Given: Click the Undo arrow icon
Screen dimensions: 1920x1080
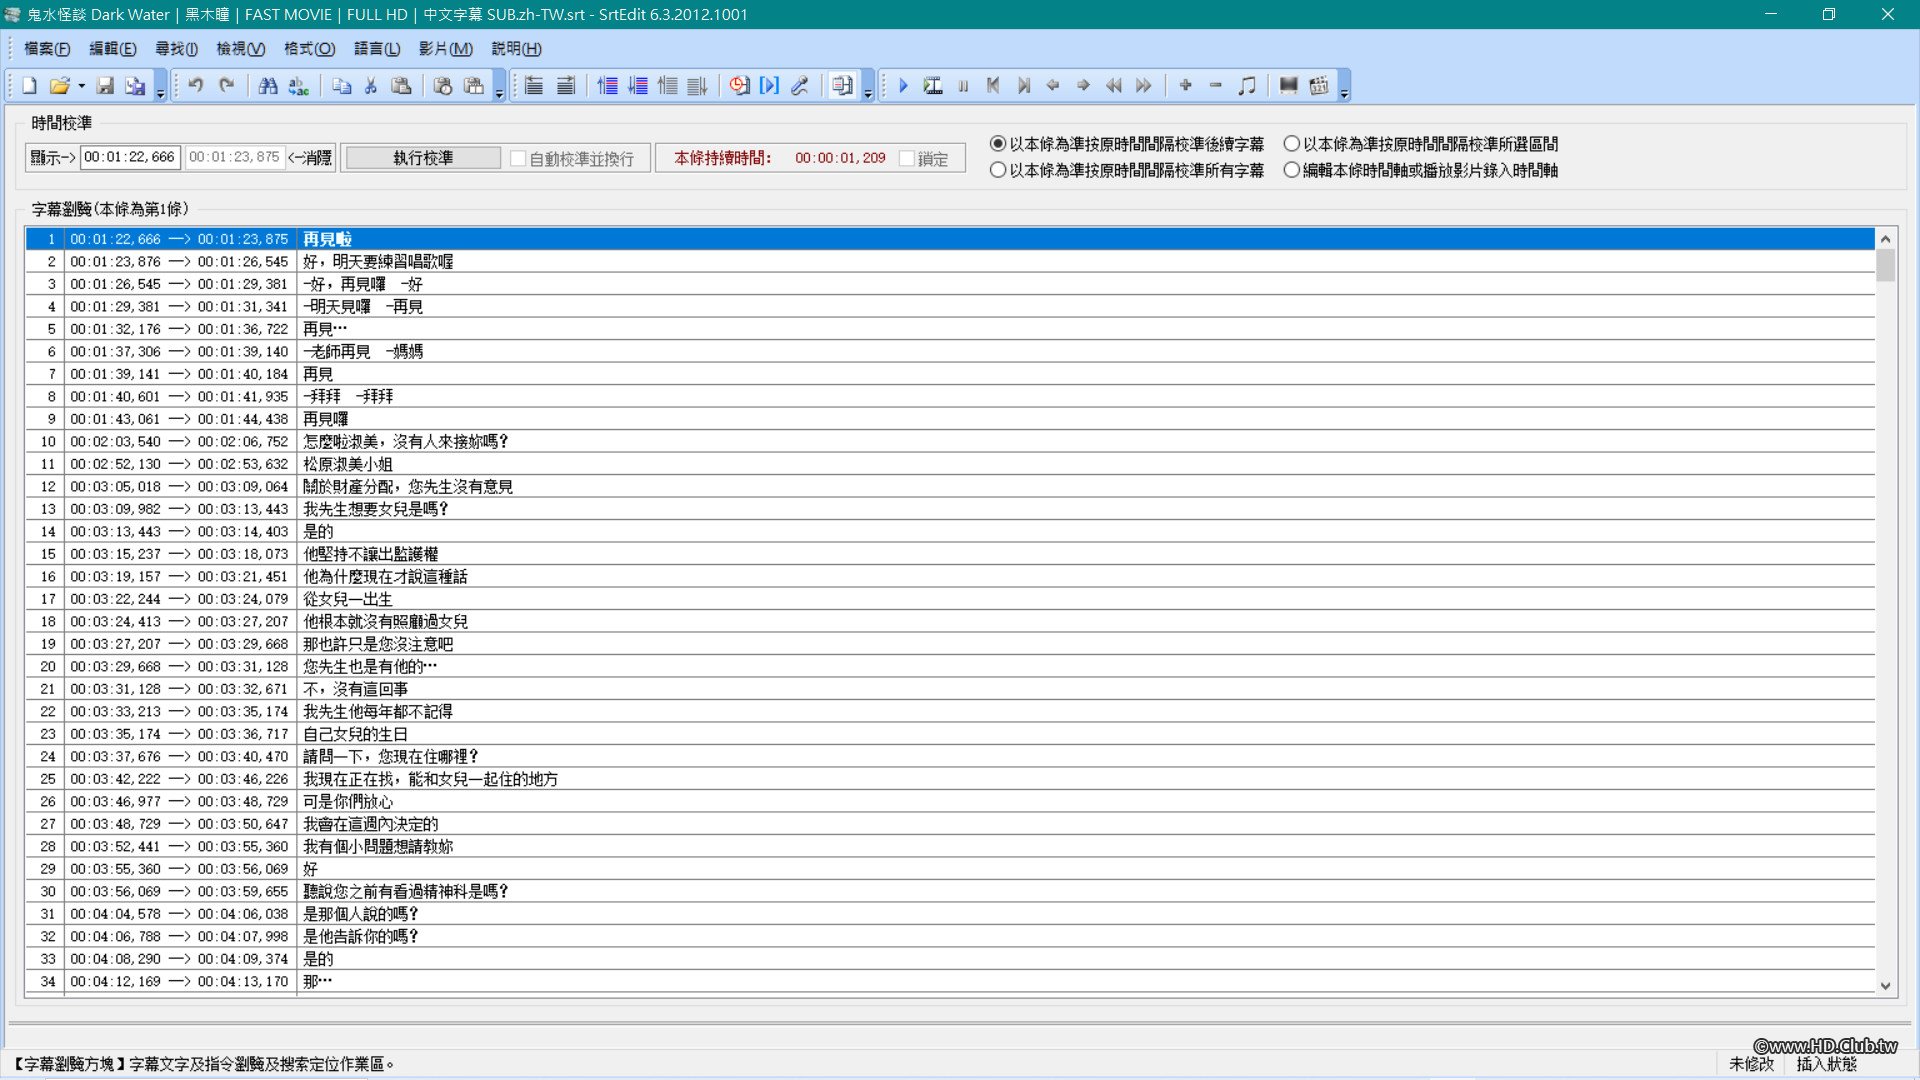Looking at the screenshot, I should coord(196,86).
